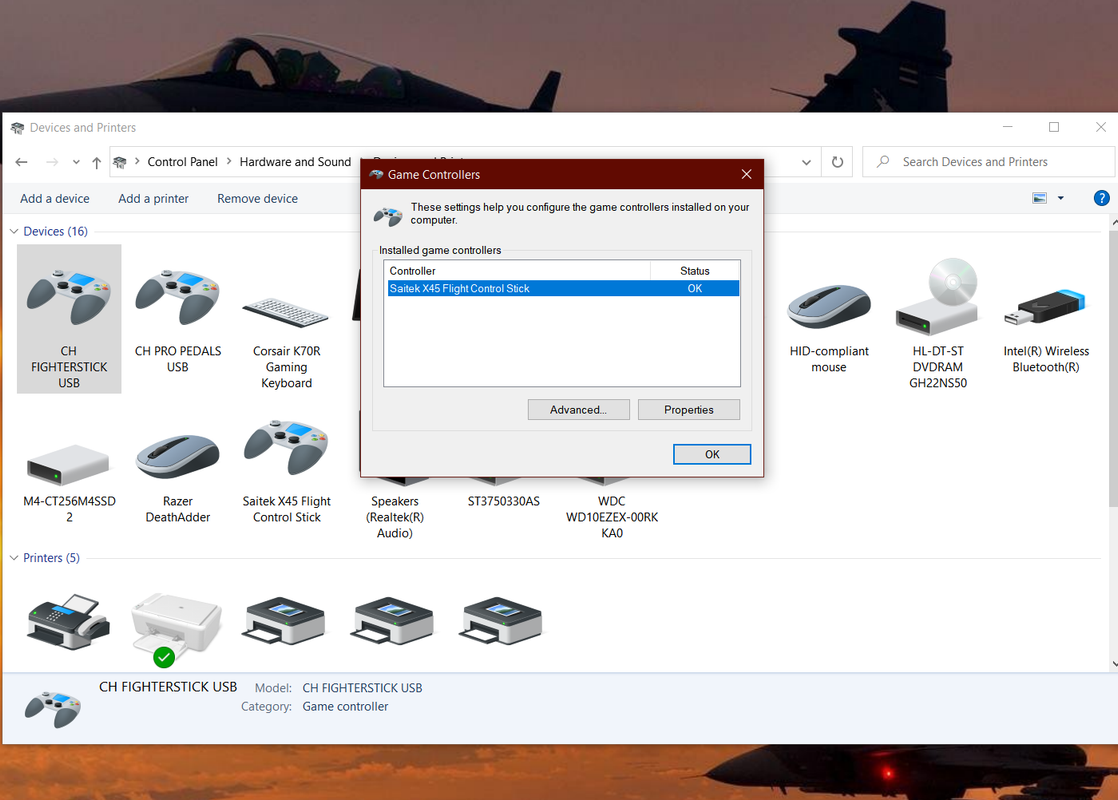Viewport: 1118px width, 800px height.
Task: Go back with the back arrow
Action: click(21, 162)
